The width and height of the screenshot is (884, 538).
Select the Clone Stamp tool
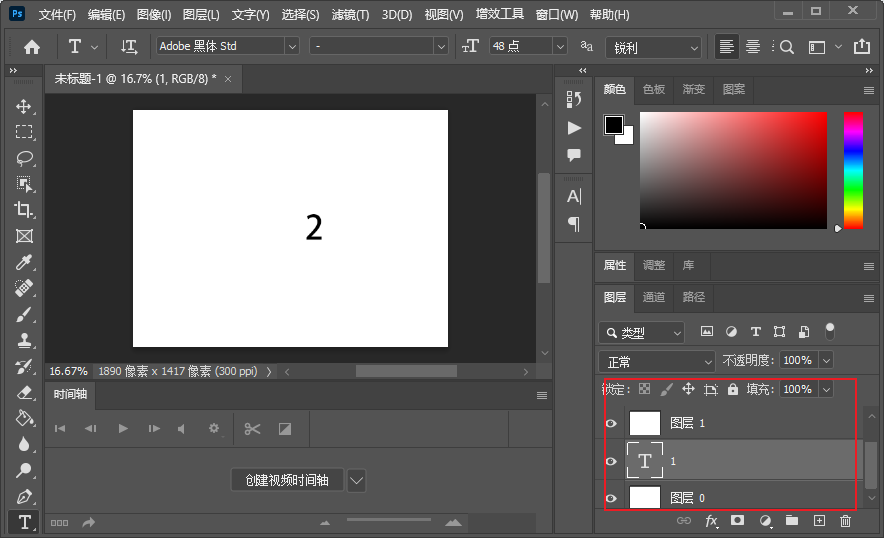pos(24,341)
